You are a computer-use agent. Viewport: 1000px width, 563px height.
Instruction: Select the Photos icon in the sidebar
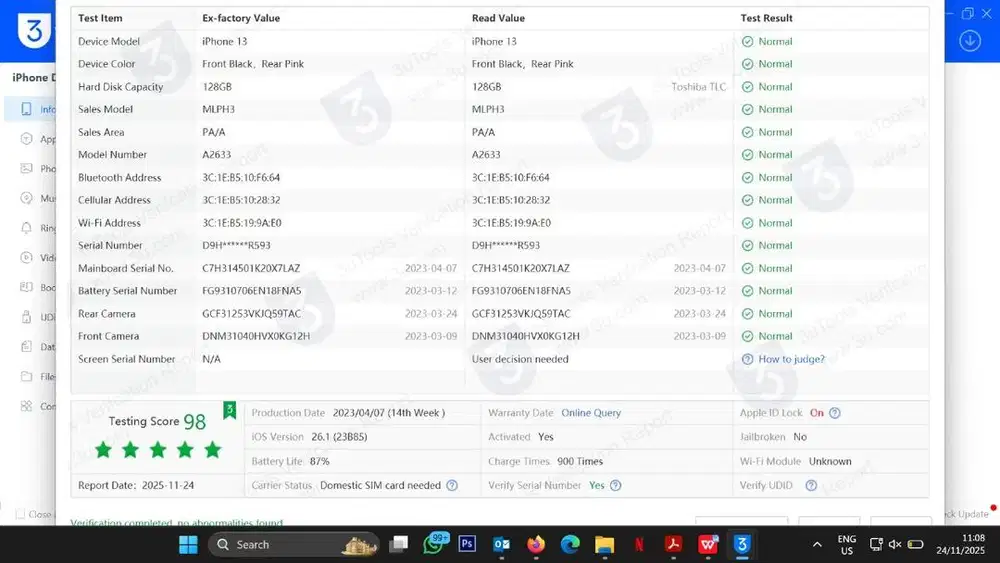click(x=27, y=169)
